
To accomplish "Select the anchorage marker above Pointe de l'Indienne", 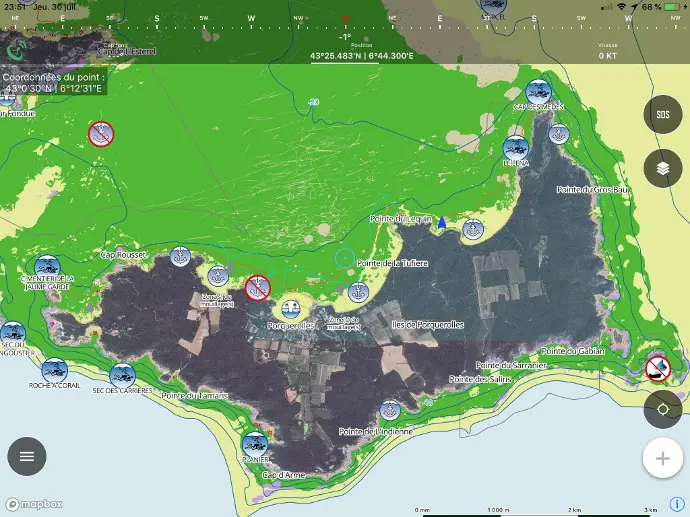I will (390, 411).
